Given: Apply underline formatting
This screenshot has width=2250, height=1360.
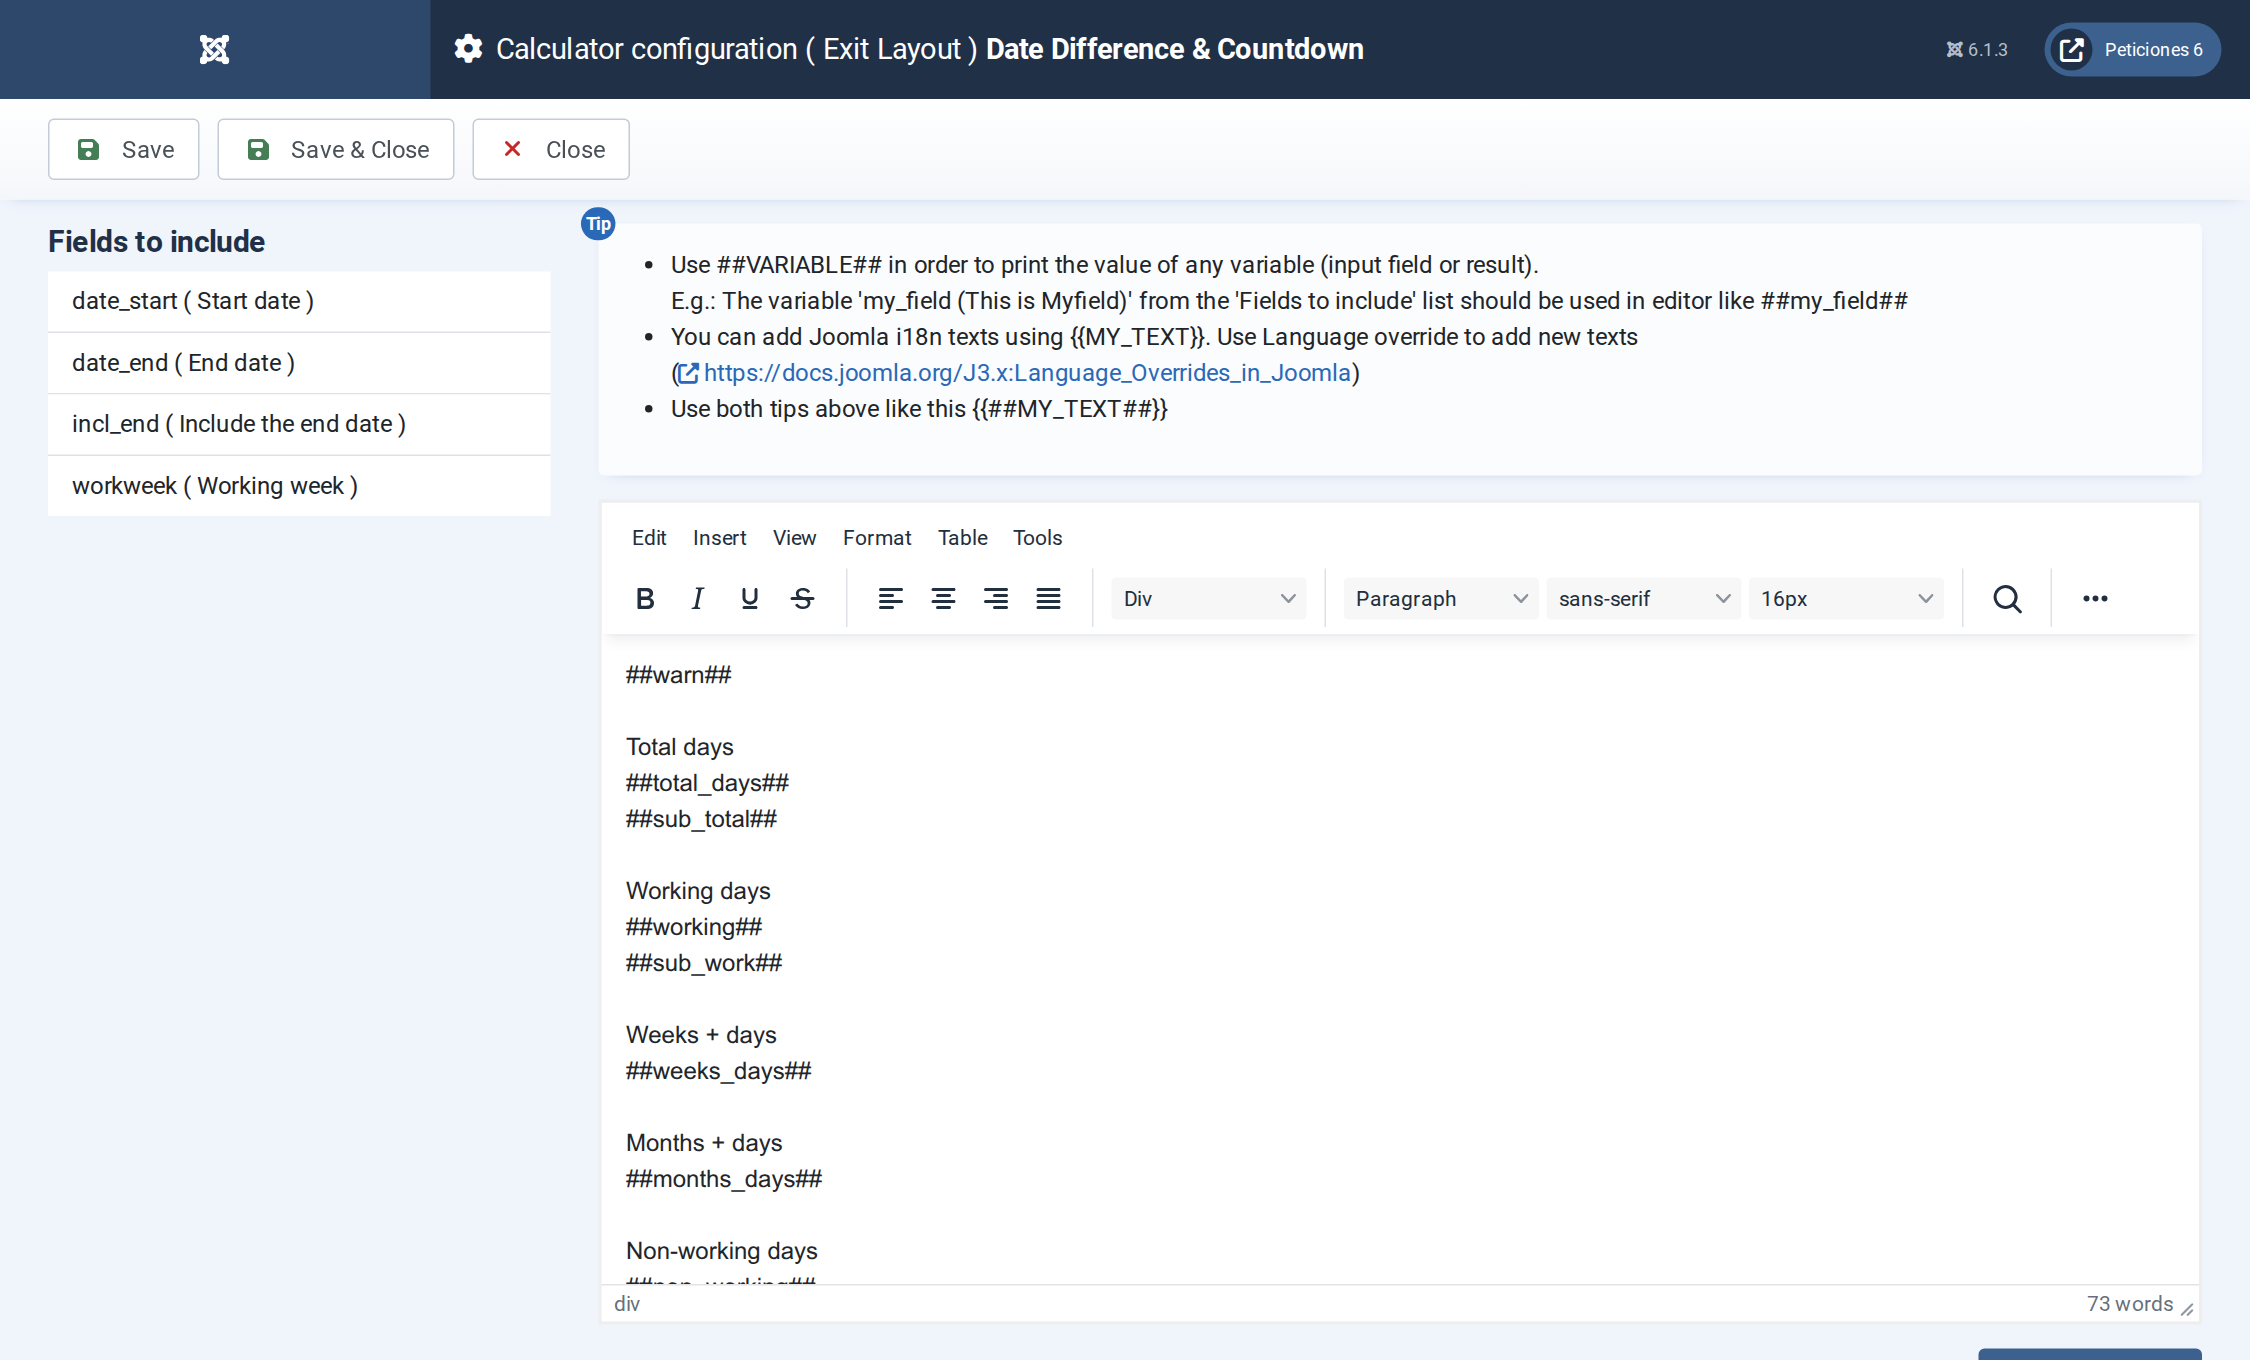Looking at the screenshot, I should (749, 598).
